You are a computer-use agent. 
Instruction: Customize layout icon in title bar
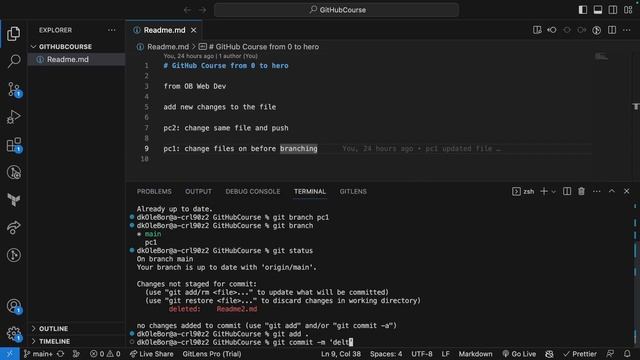click(x=628, y=10)
